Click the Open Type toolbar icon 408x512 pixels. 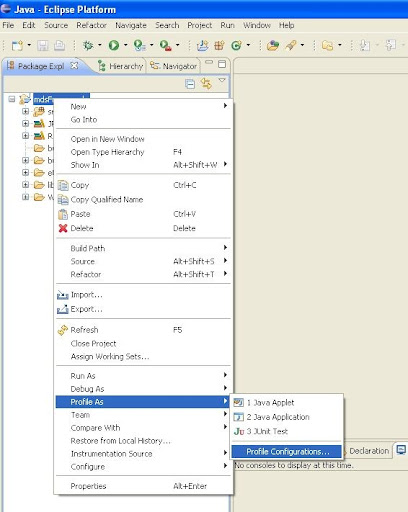pos(273,45)
